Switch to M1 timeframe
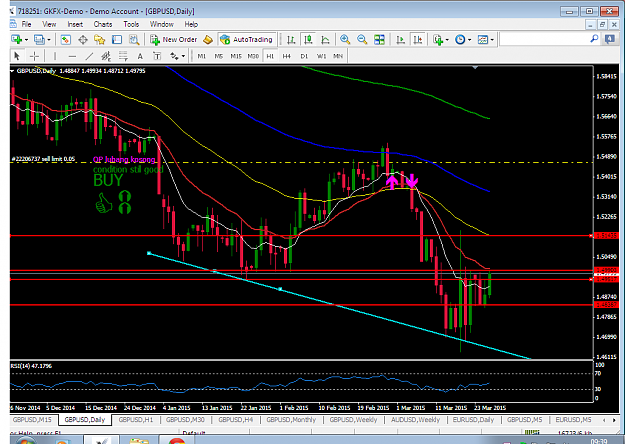The image size is (625, 444). [x=202, y=56]
